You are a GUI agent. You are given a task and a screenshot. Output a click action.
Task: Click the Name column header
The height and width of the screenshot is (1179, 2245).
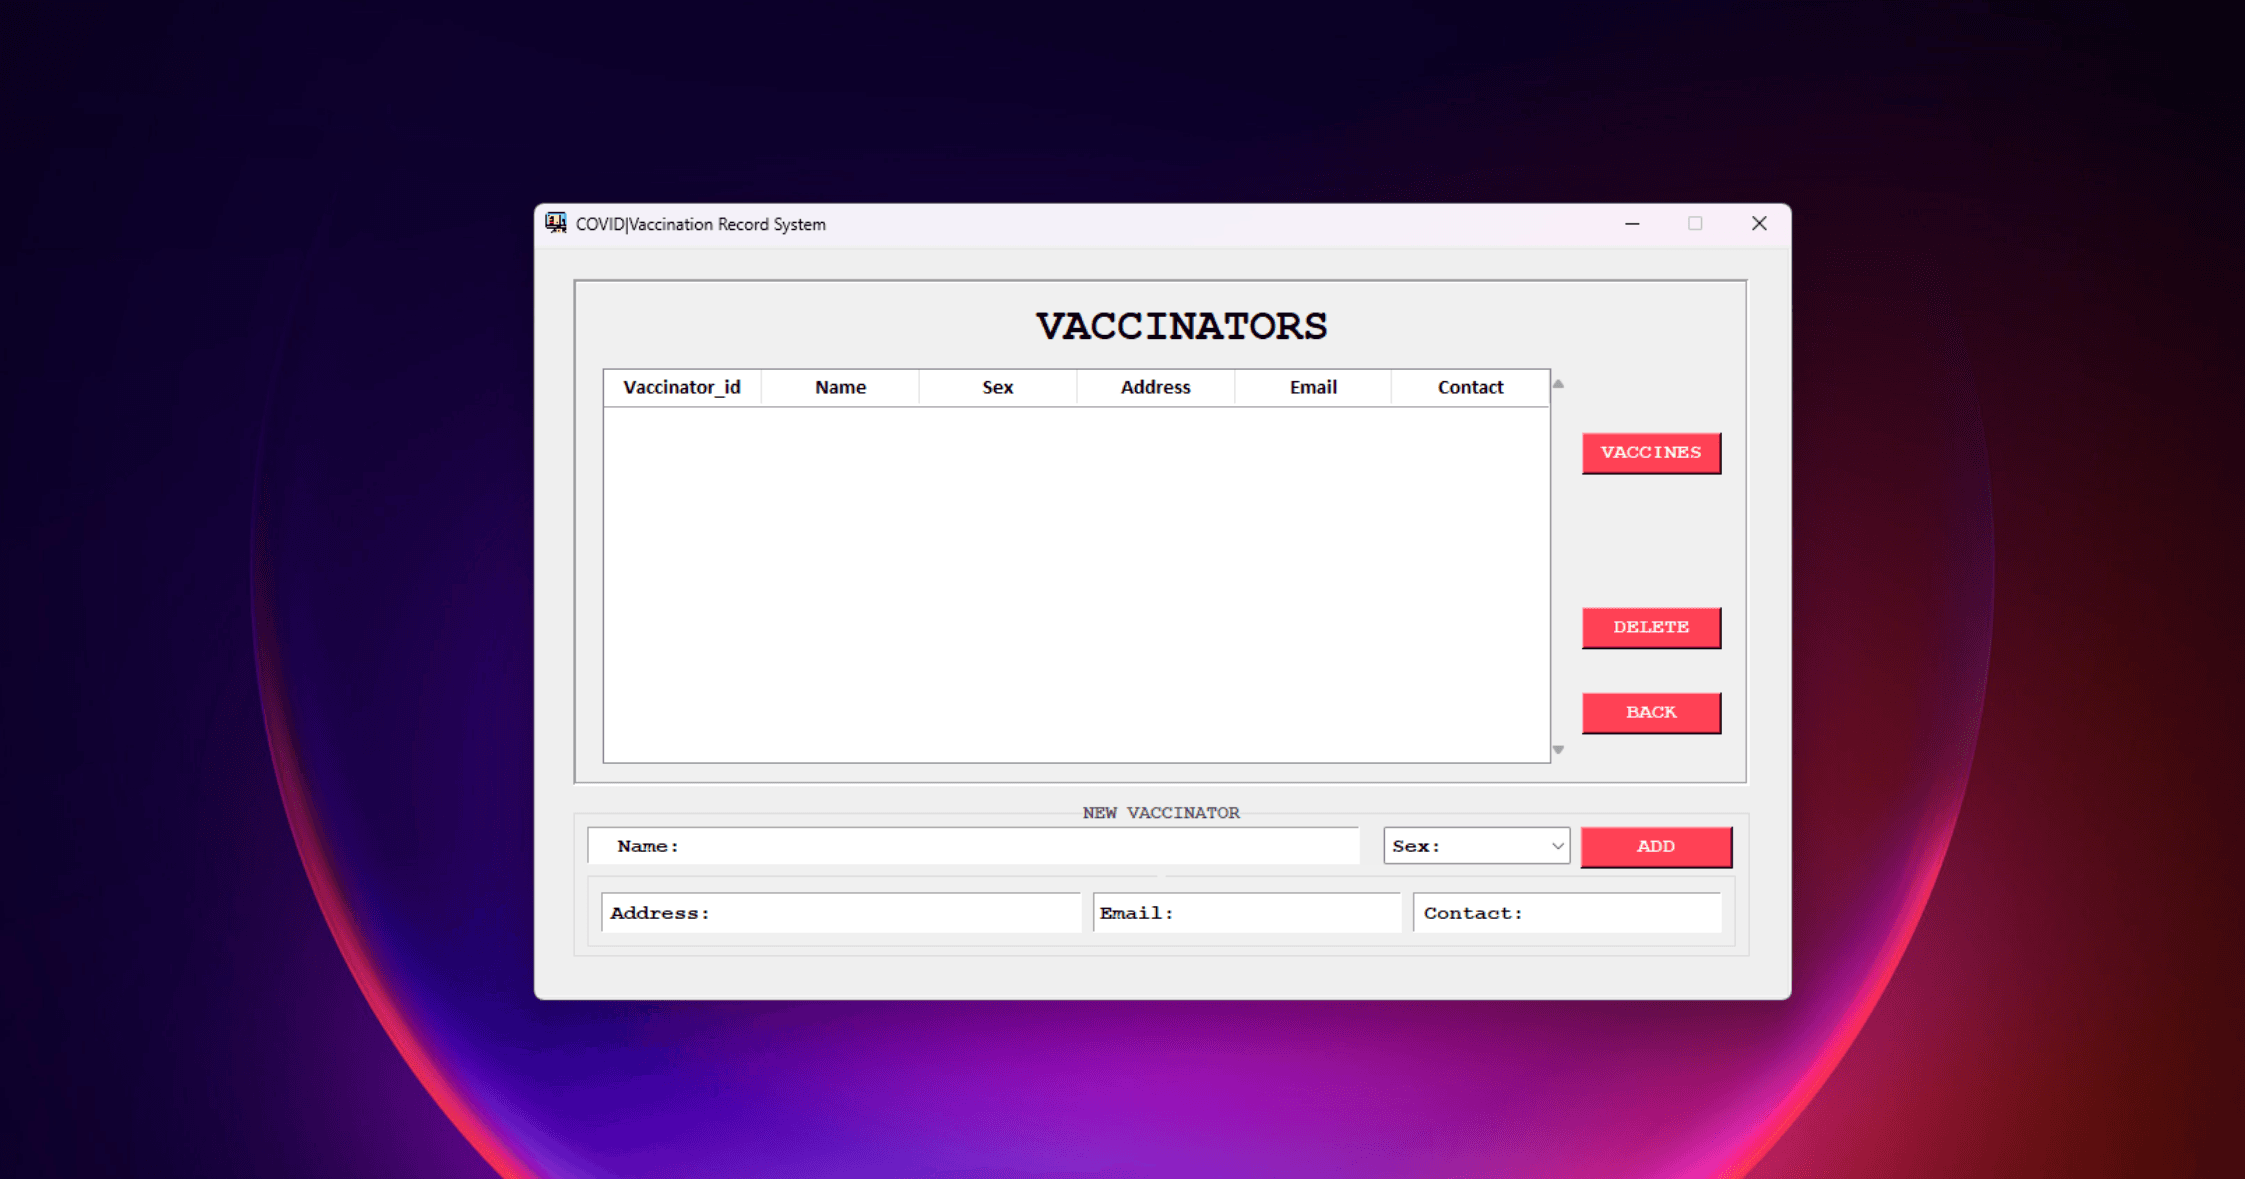(x=840, y=388)
